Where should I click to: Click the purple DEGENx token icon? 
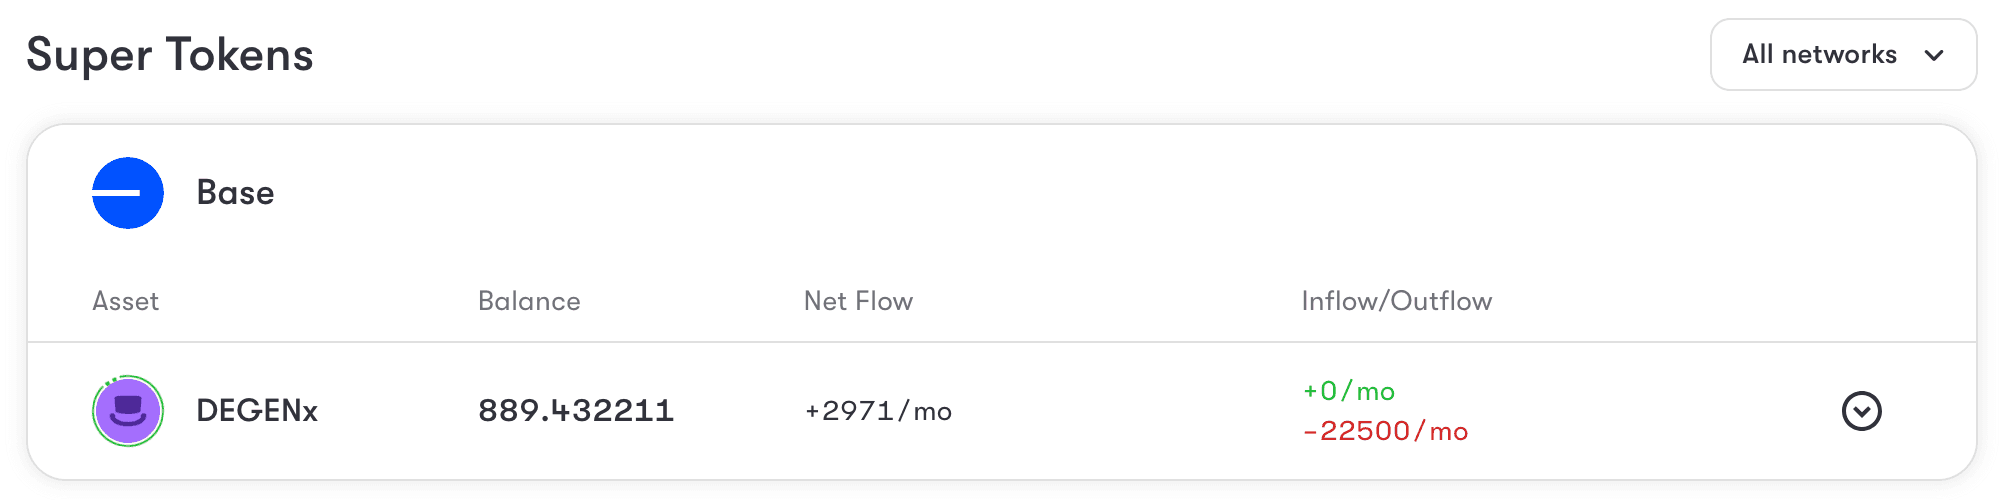(128, 411)
